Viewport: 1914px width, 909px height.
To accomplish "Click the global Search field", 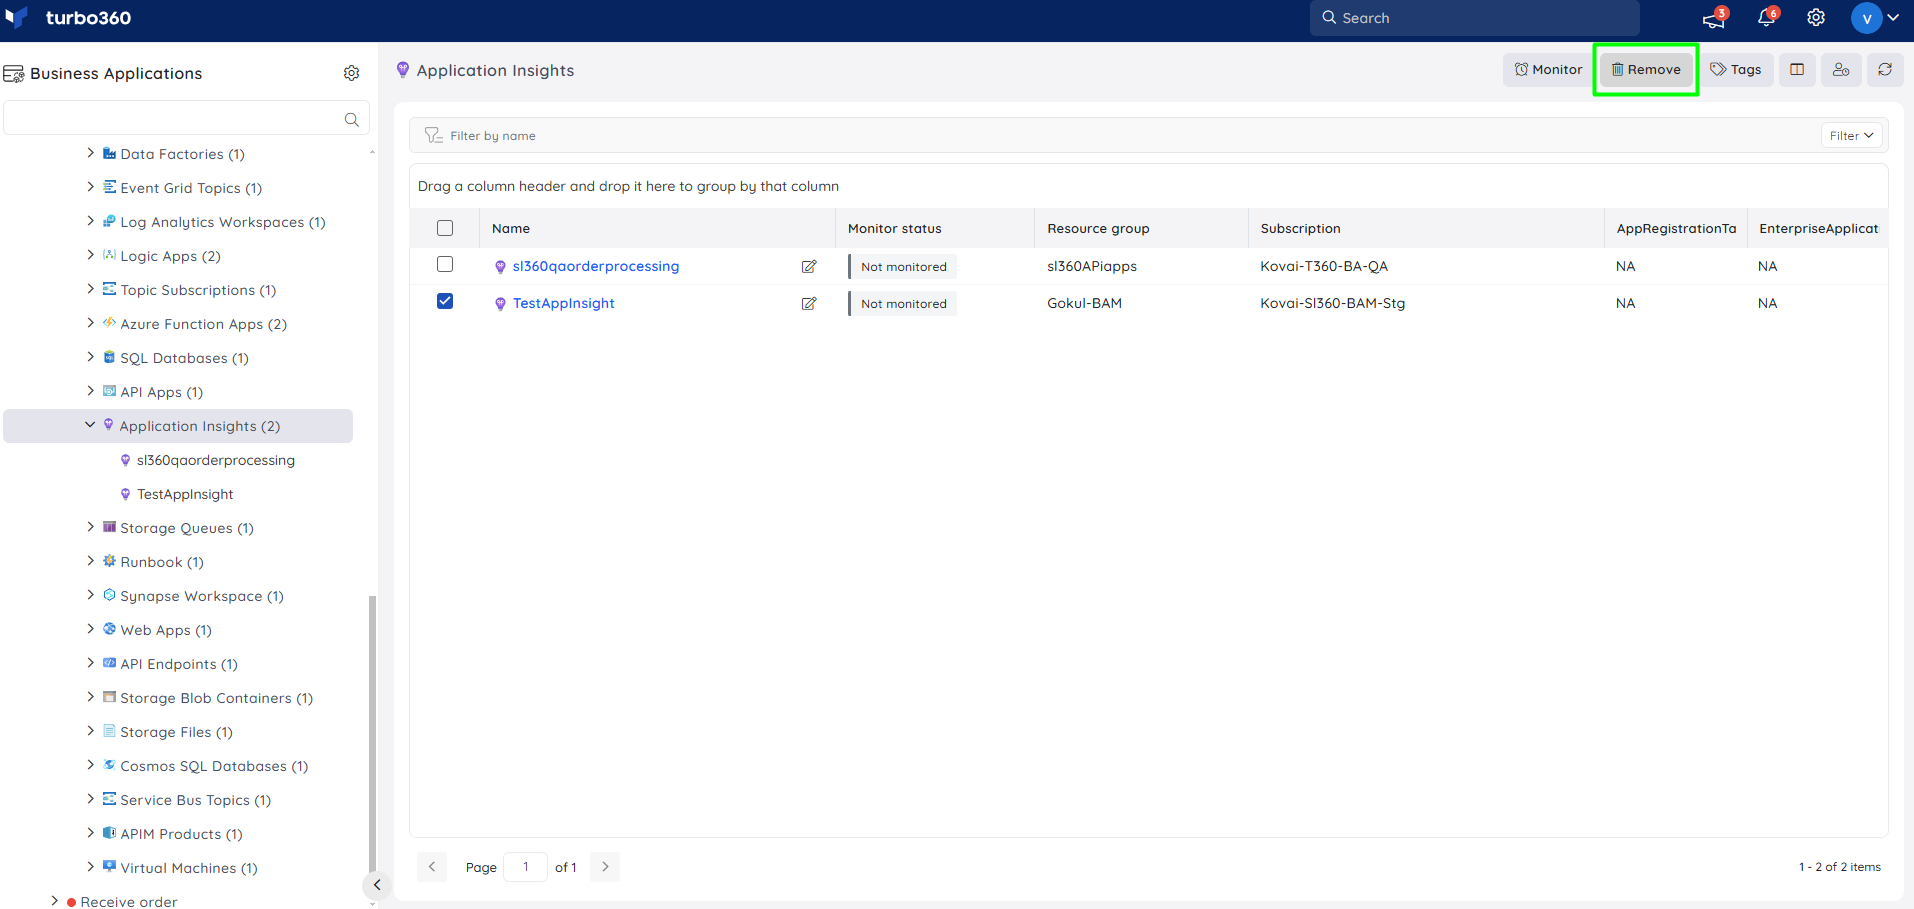I will coord(1474,18).
